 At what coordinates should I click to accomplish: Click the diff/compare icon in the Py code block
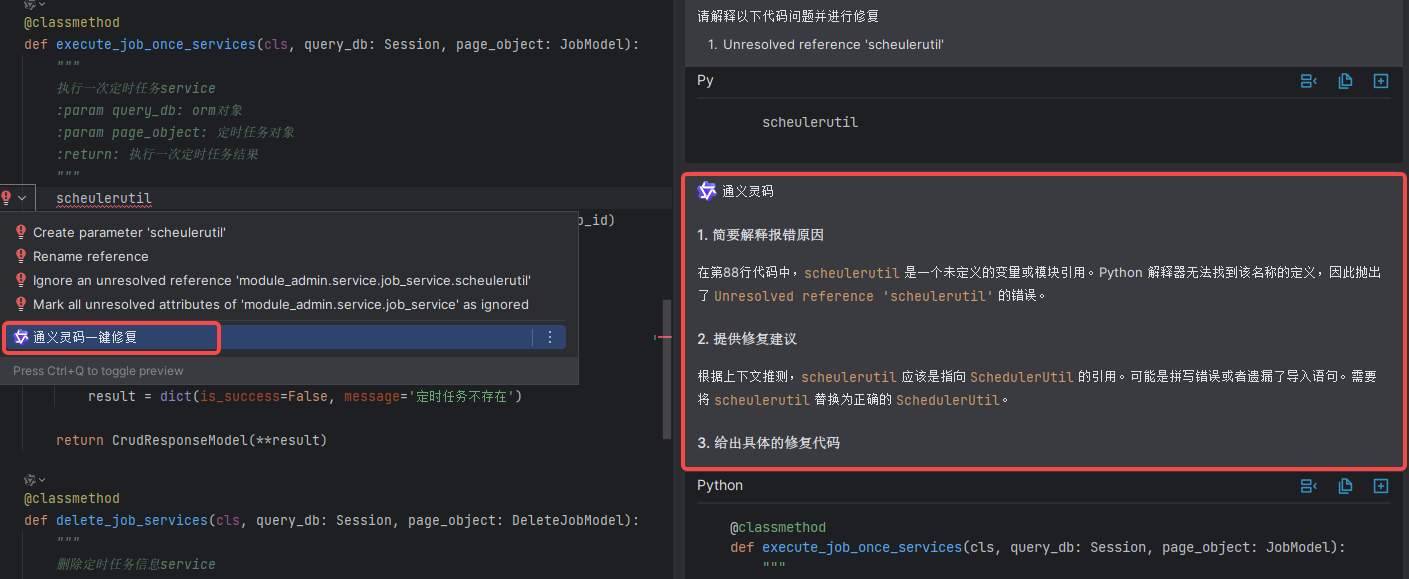[1309, 81]
